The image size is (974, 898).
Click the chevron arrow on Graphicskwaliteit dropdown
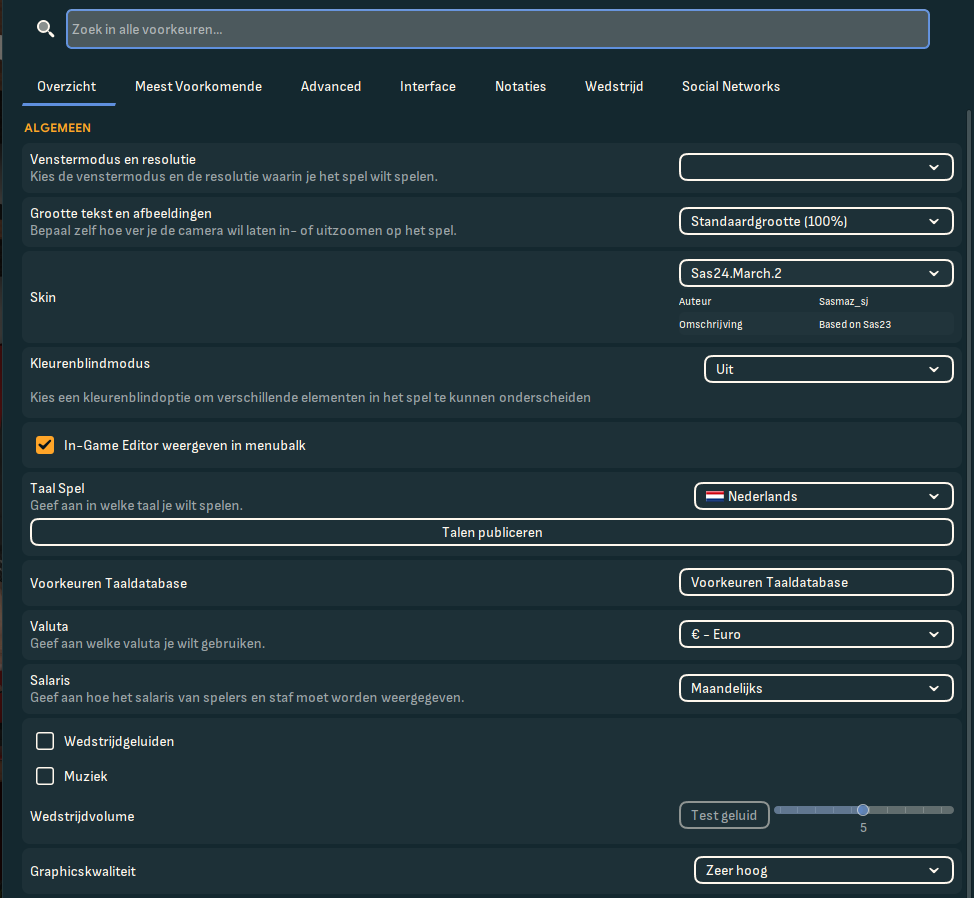click(934, 871)
